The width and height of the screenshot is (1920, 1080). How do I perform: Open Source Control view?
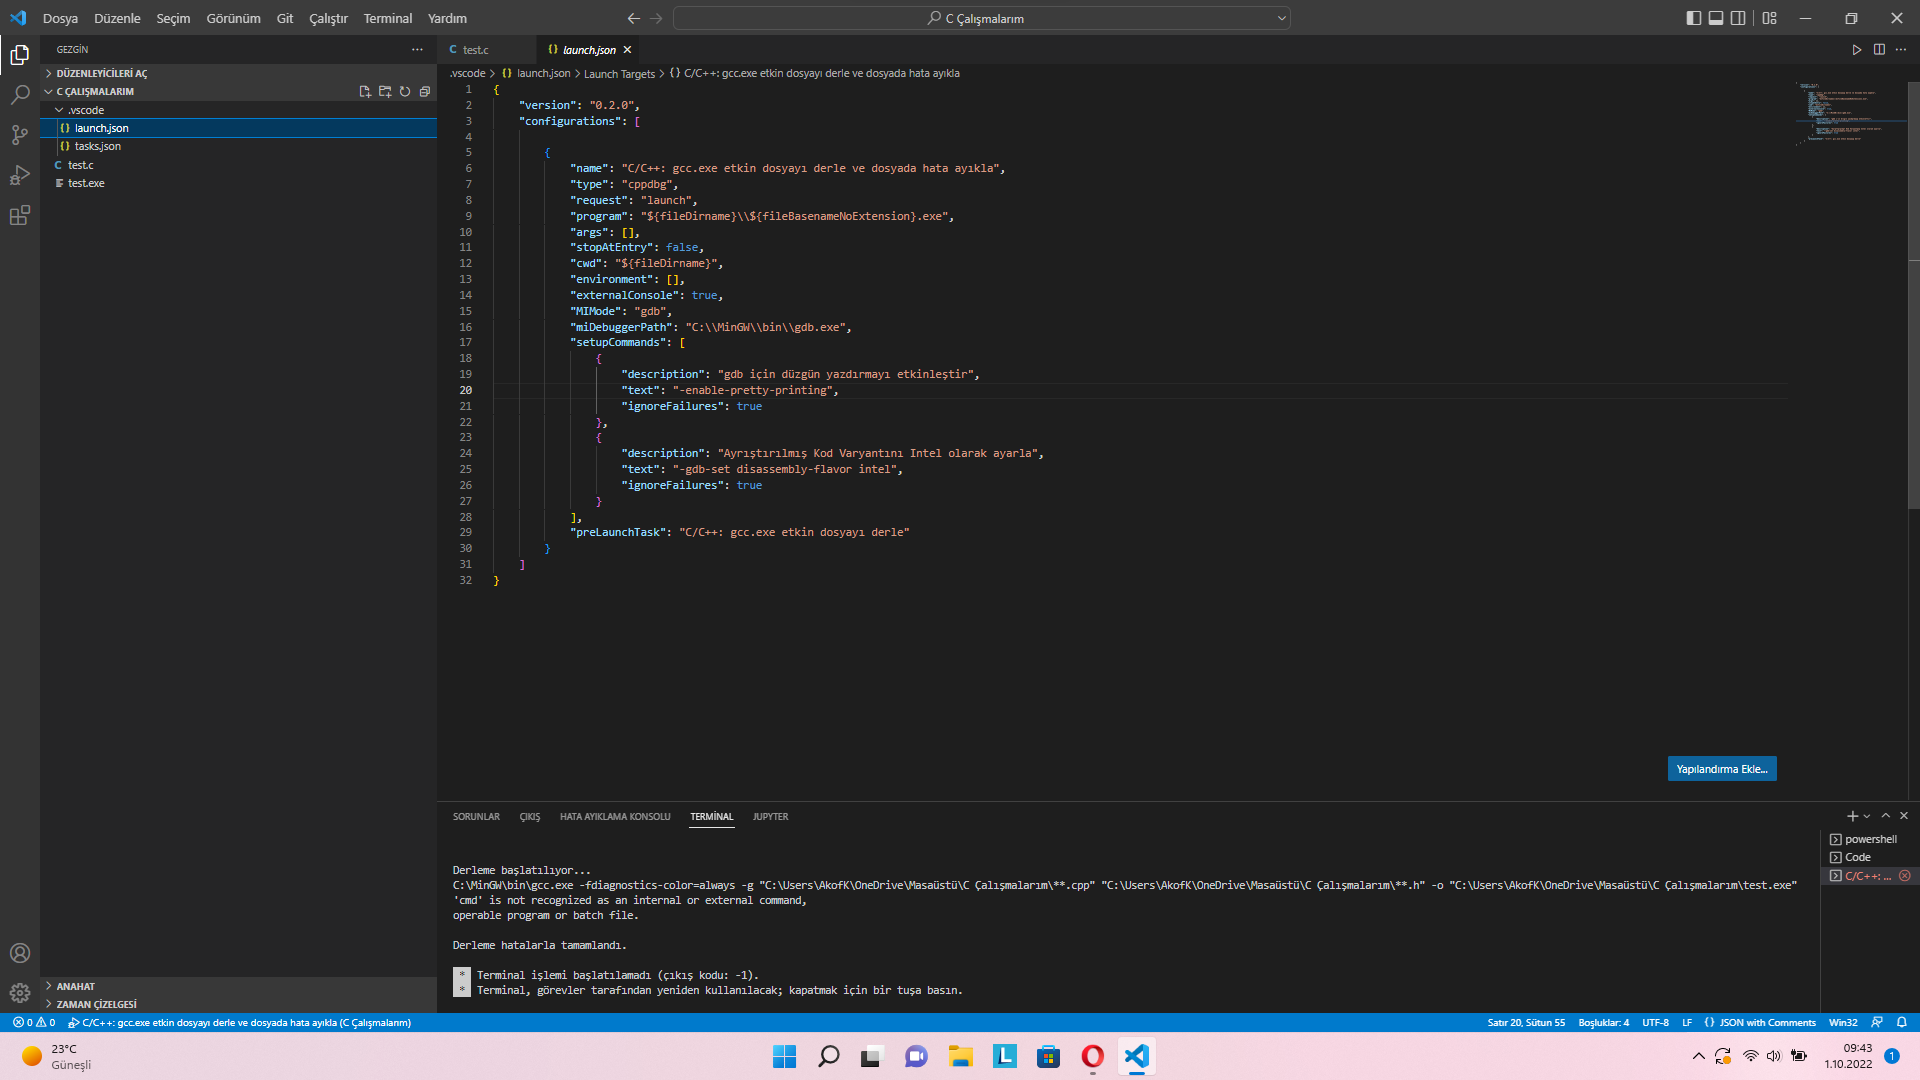pyautogui.click(x=19, y=135)
